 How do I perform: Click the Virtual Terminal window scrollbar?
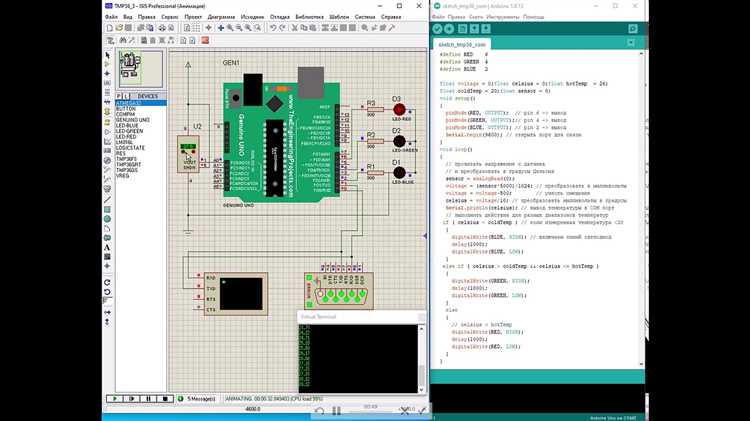coord(421,359)
